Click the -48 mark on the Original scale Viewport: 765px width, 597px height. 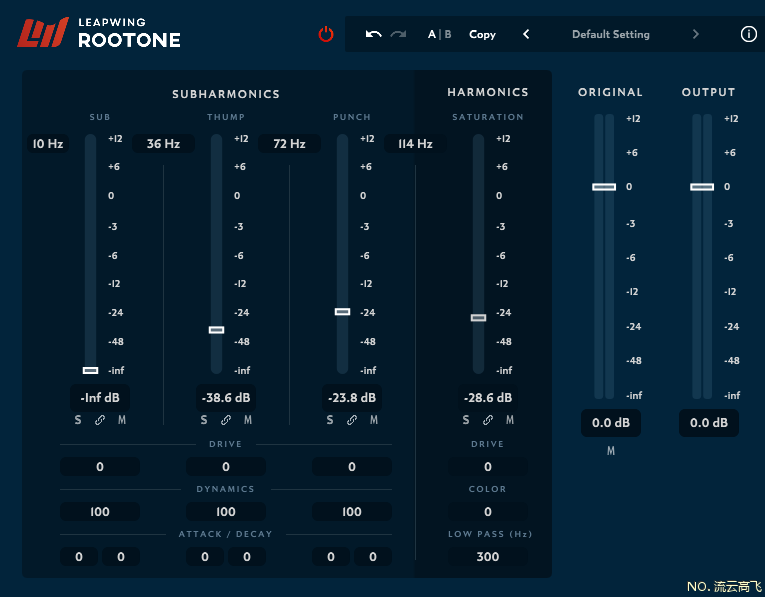point(634,361)
